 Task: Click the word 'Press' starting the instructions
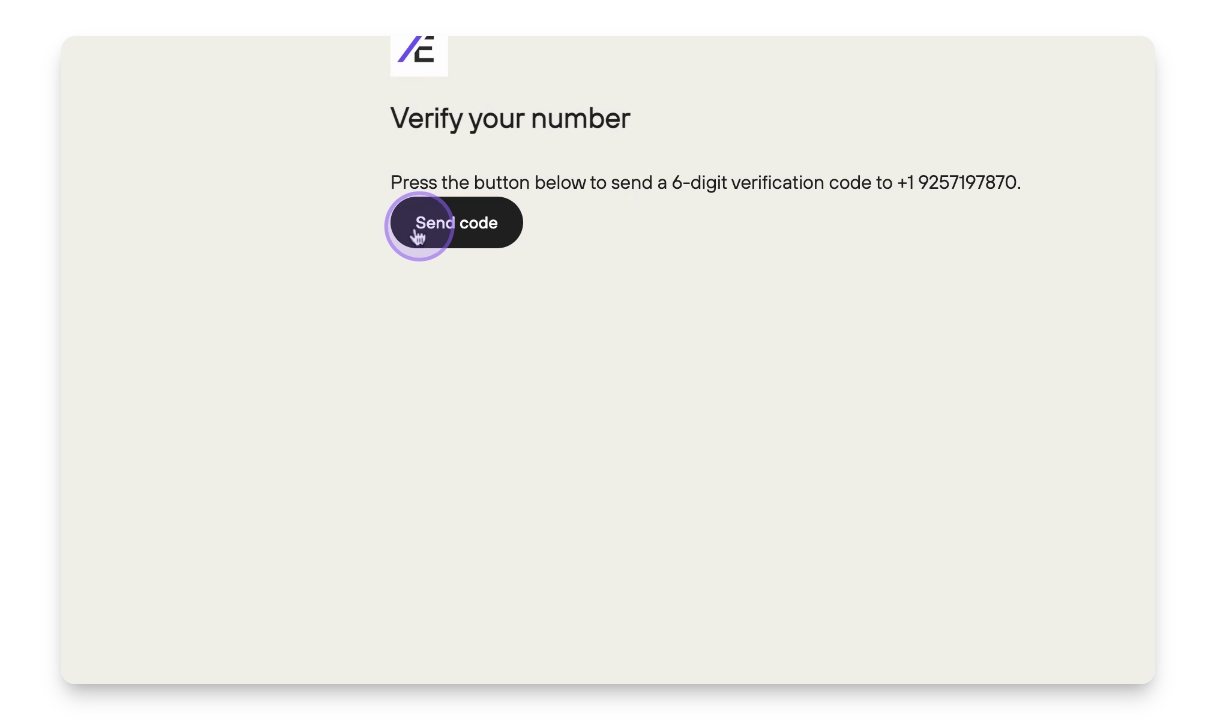pyautogui.click(x=414, y=183)
